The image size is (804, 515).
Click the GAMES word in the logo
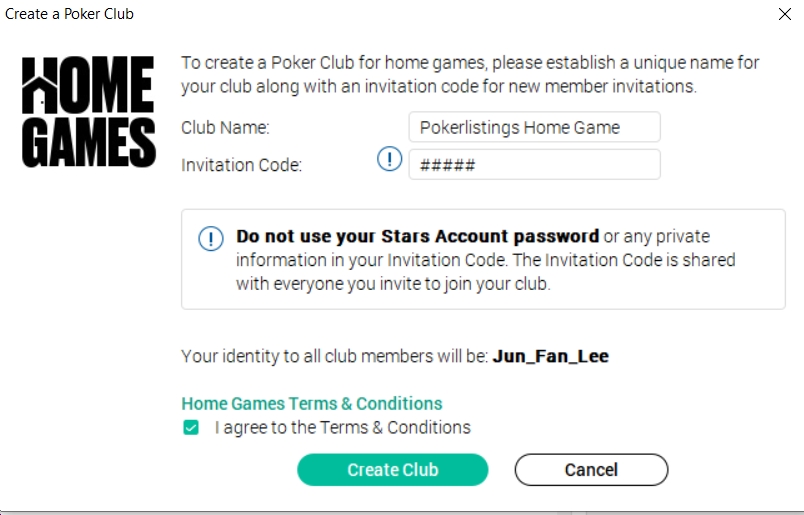click(x=89, y=142)
